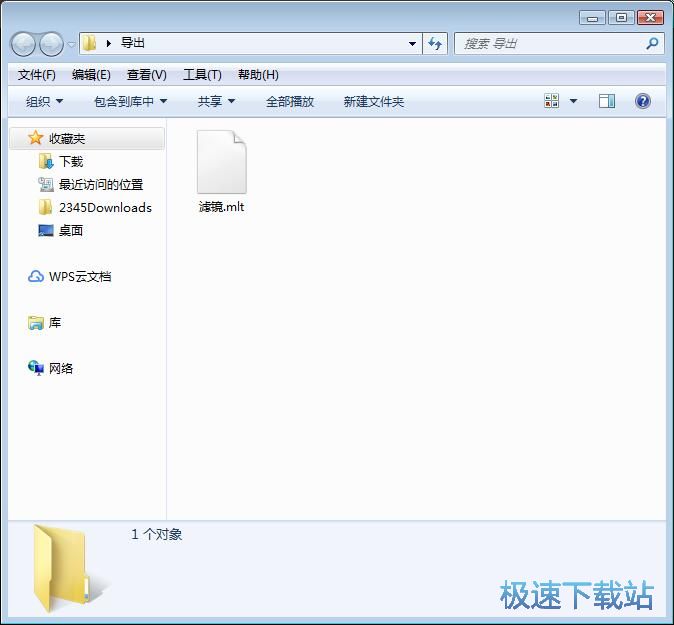Click the magnifier search icon
The height and width of the screenshot is (625, 674).
point(653,43)
